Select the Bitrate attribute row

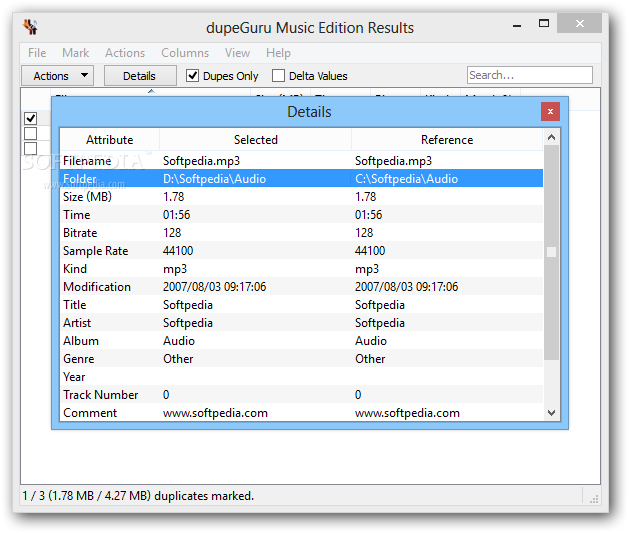pos(302,233)
